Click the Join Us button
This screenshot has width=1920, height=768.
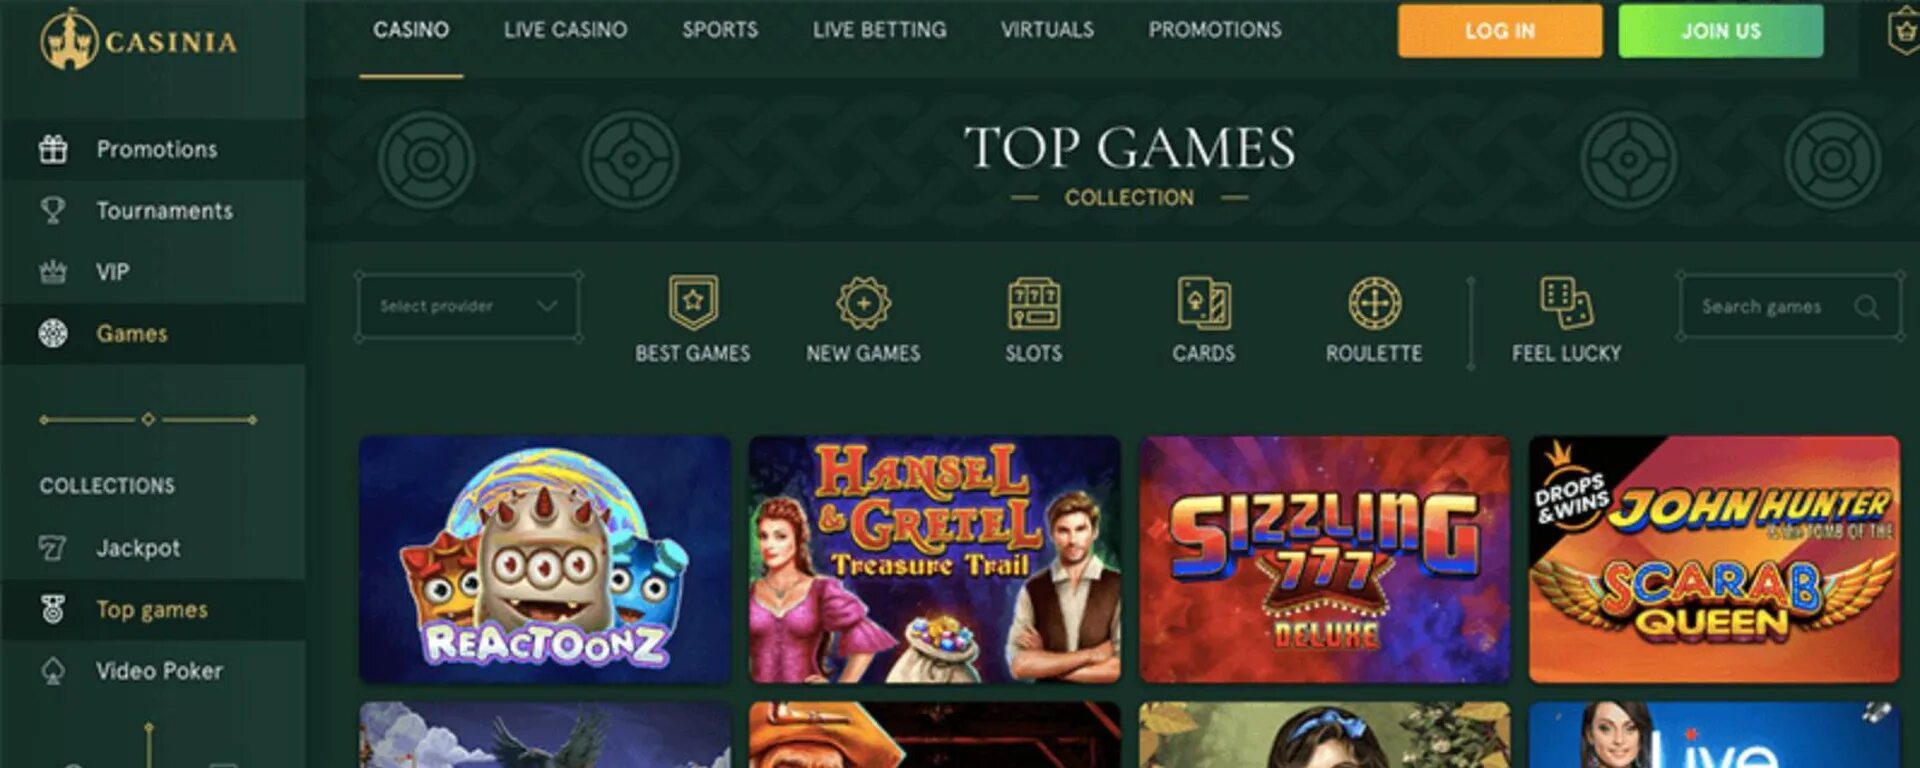(1720, 31)
